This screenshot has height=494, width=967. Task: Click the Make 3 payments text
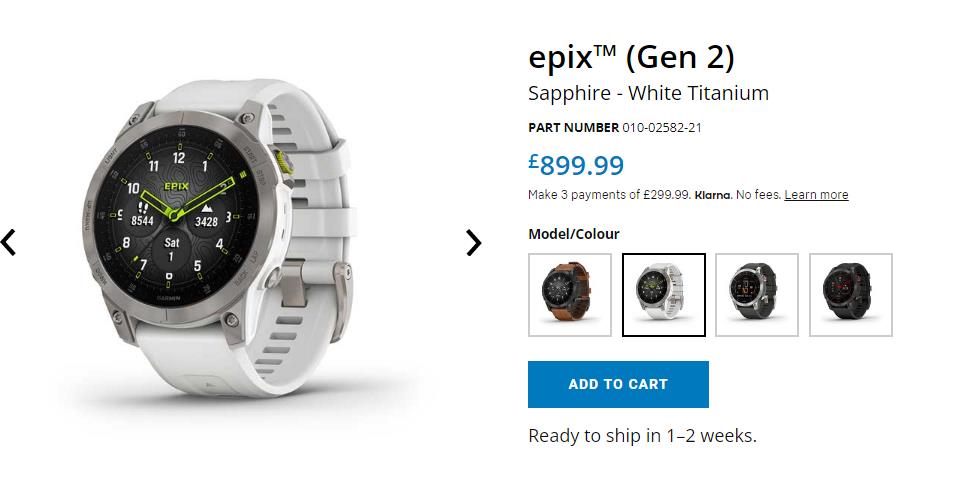tap(608, 195)
